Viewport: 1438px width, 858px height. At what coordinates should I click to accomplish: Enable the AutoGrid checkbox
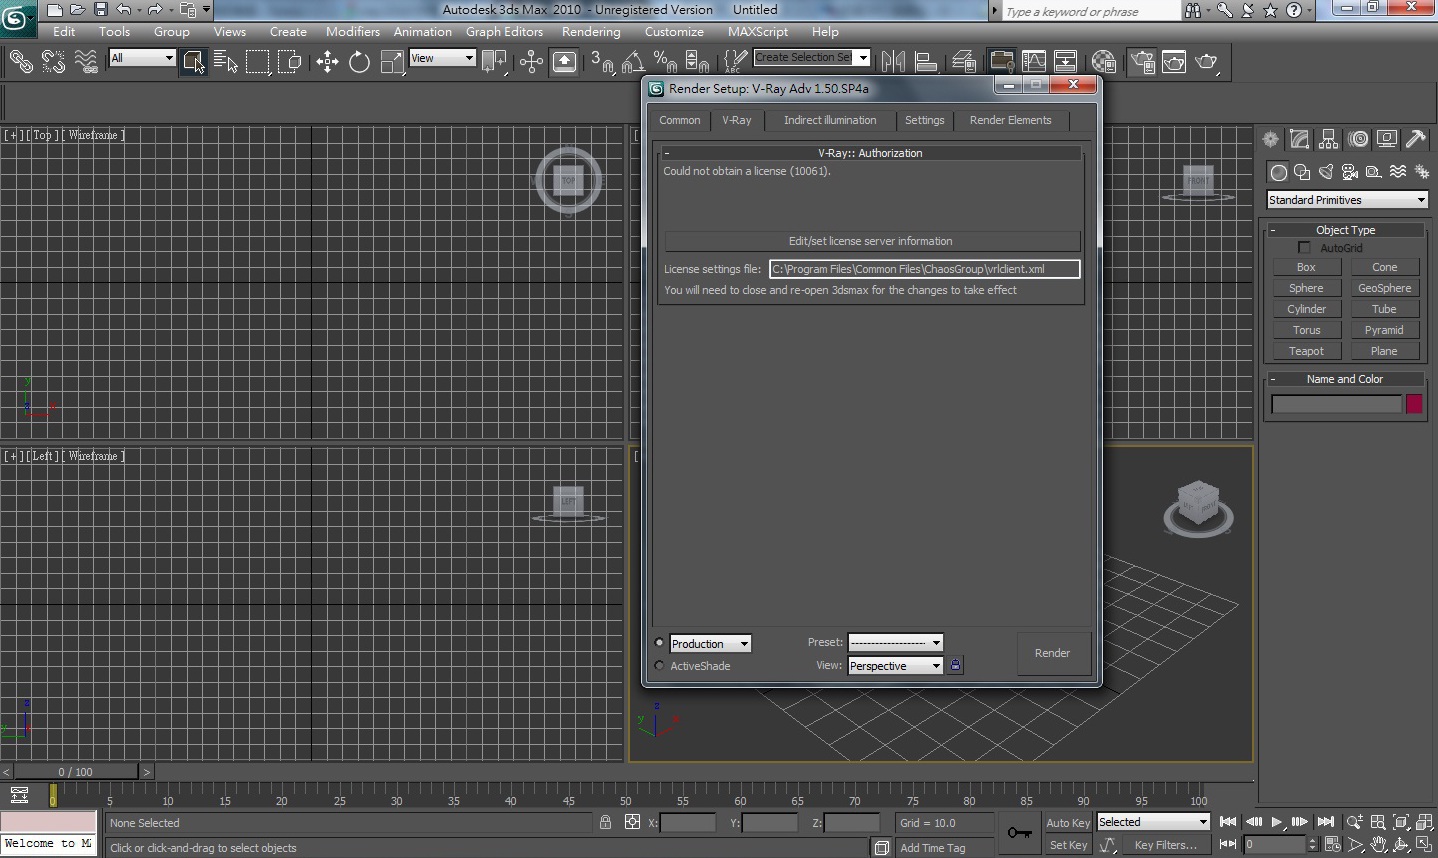(1304, 247)
